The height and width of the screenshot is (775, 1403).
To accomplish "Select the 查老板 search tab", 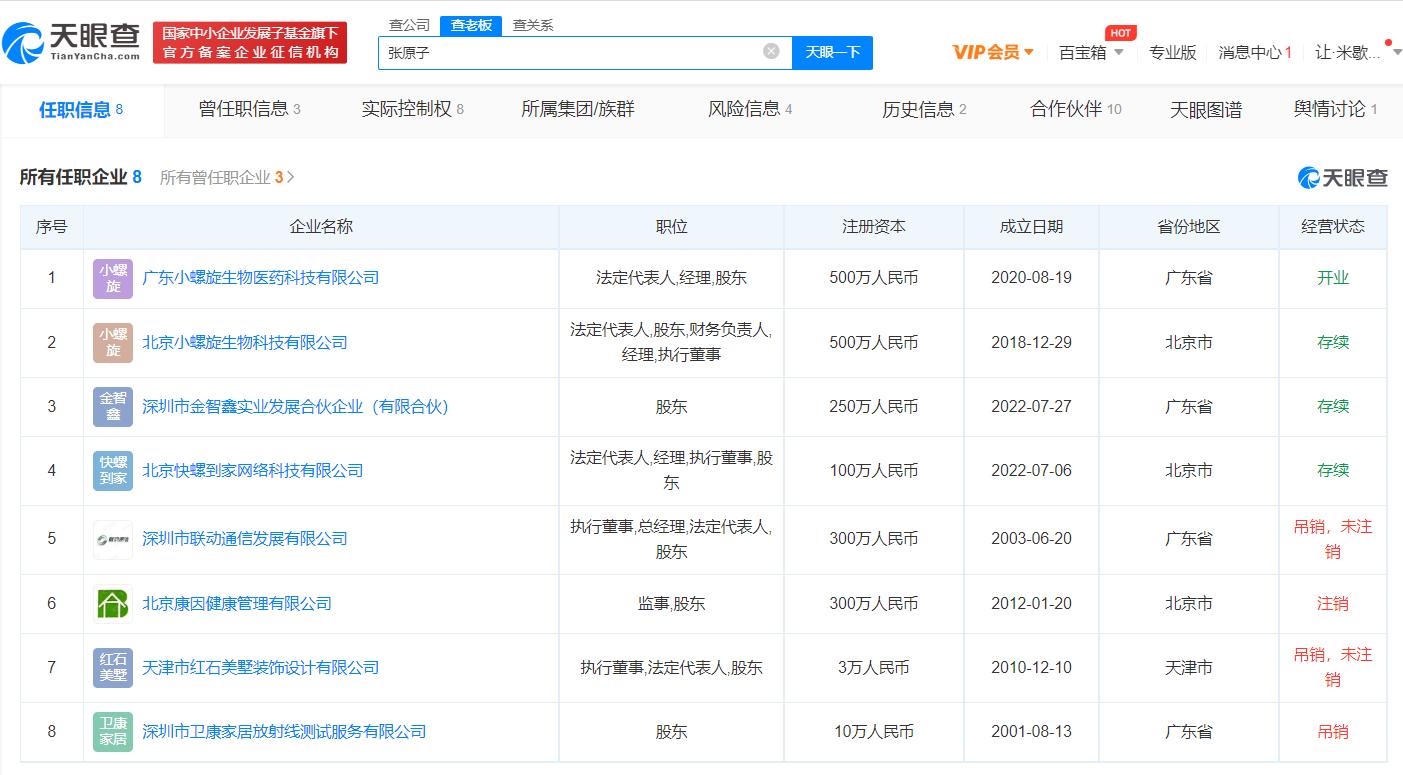I will tap(471, 25).
